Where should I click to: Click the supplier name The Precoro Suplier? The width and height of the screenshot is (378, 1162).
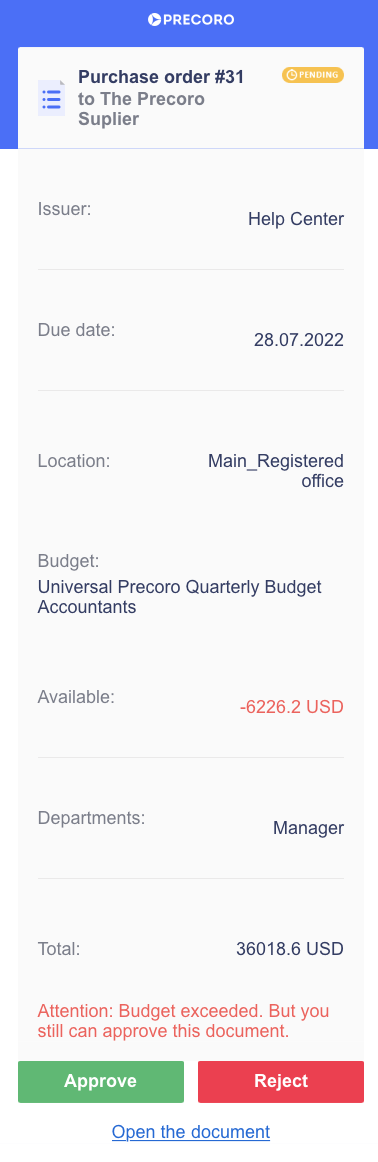(x=142, y=109)
